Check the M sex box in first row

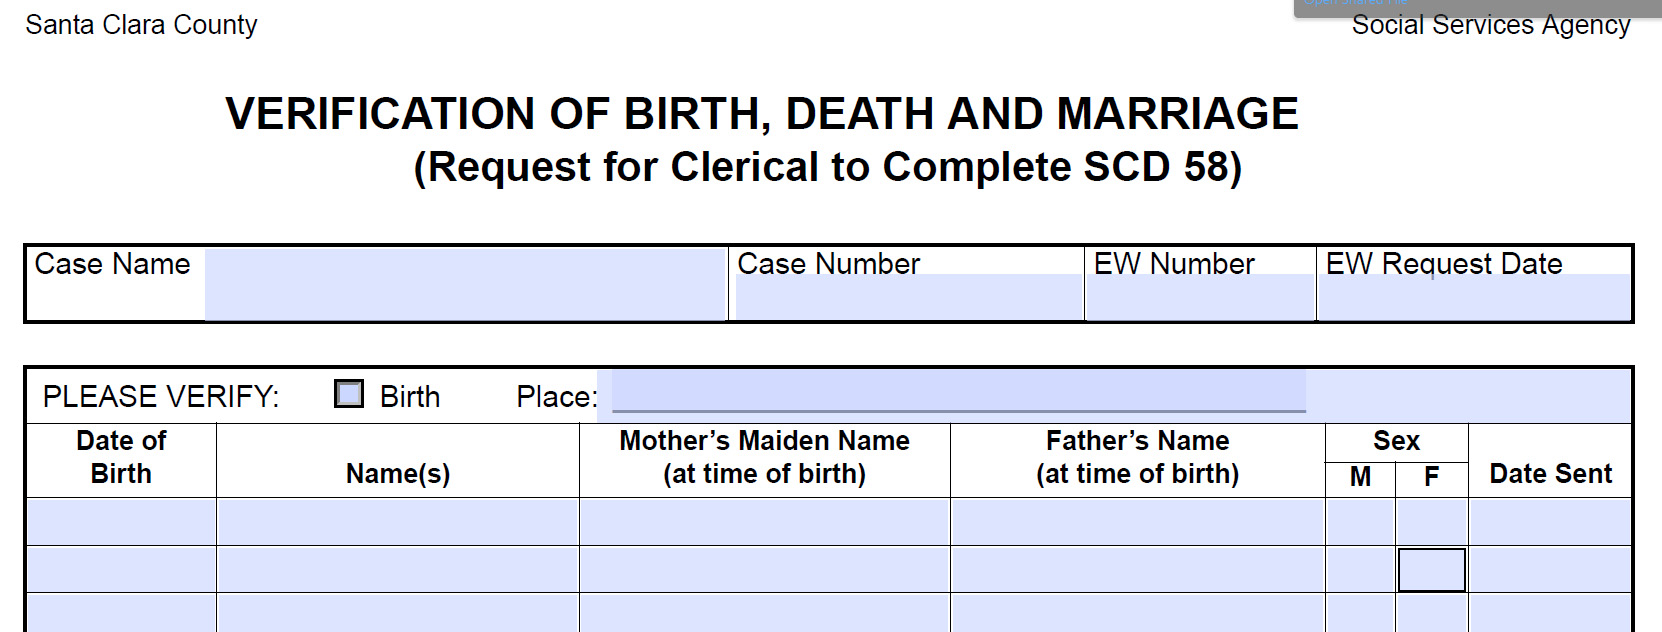coord(1360,521)
